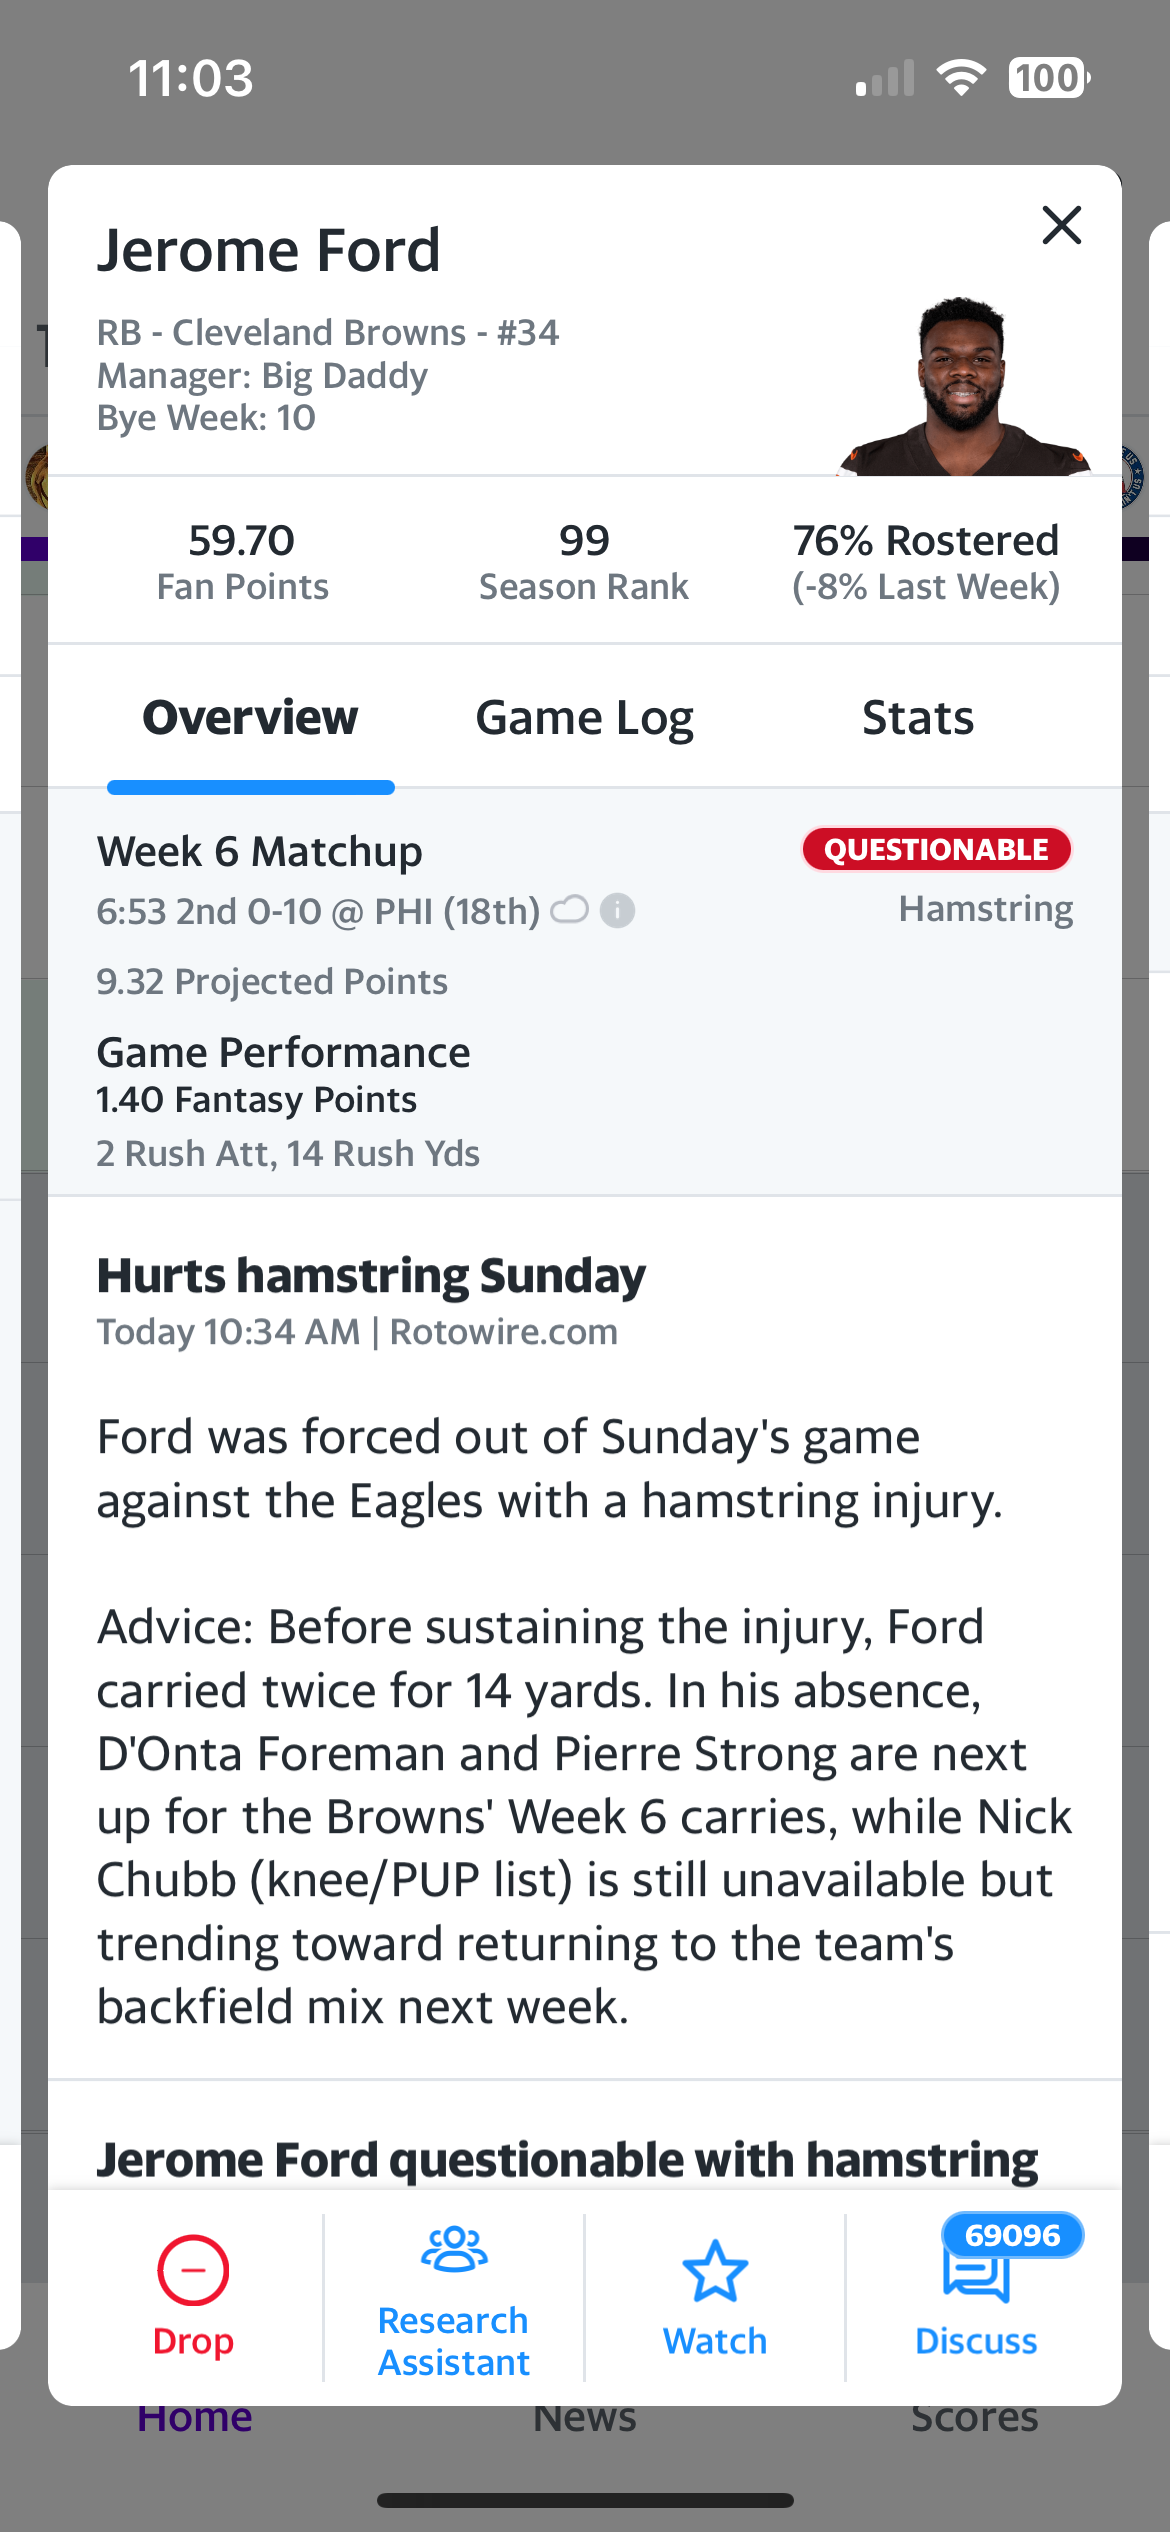
Task: Open Jerome Ford questionable with hamstring article
Action: point(567,2160)
